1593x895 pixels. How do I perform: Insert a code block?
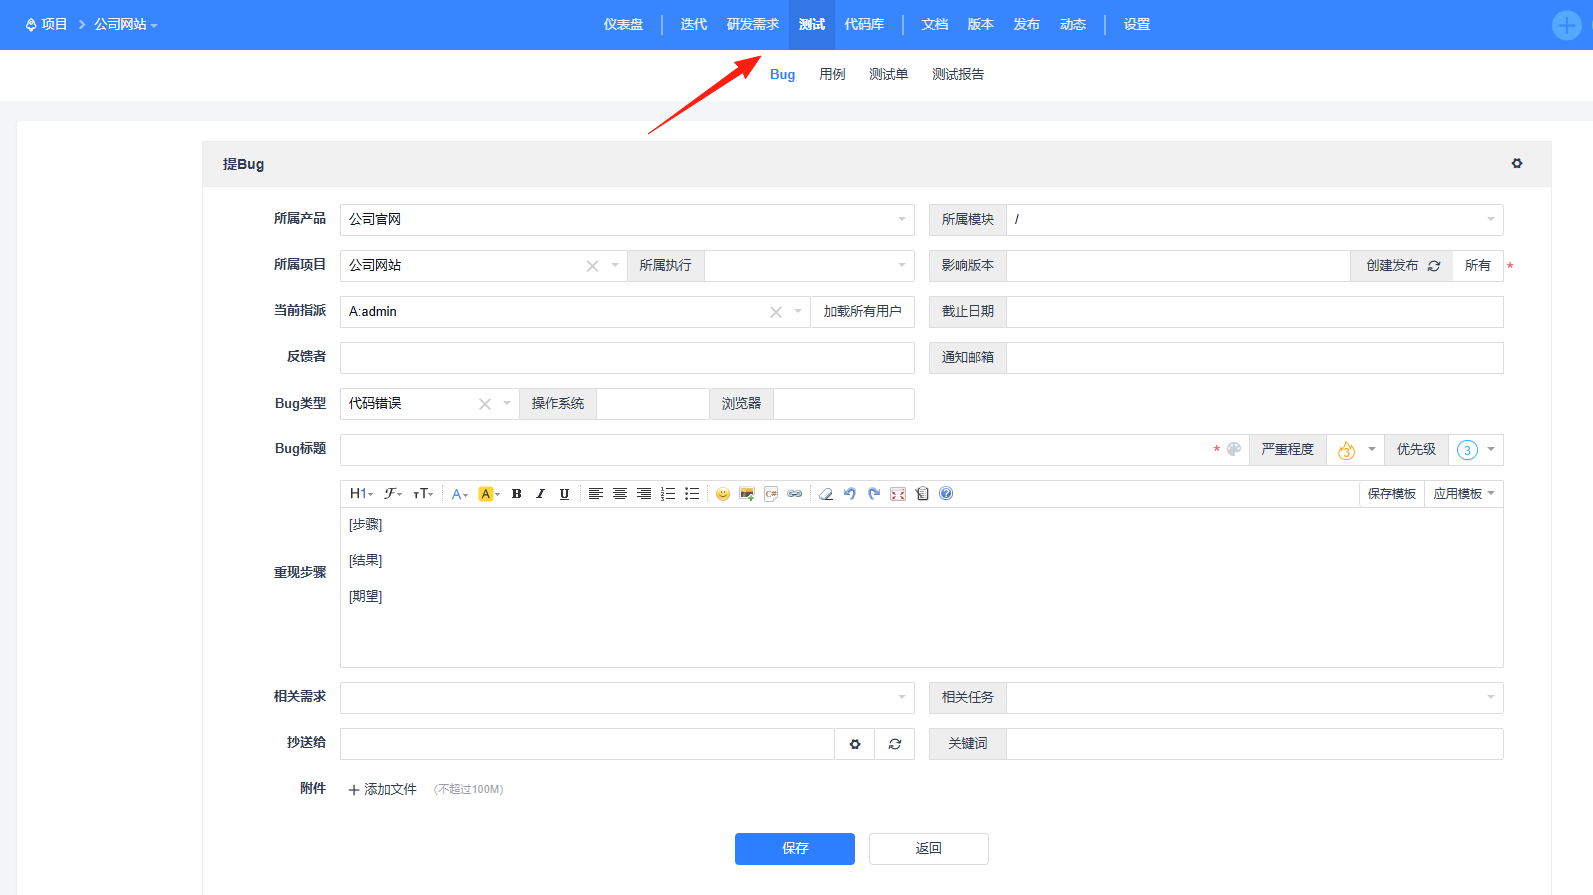(x=771, y=494)
